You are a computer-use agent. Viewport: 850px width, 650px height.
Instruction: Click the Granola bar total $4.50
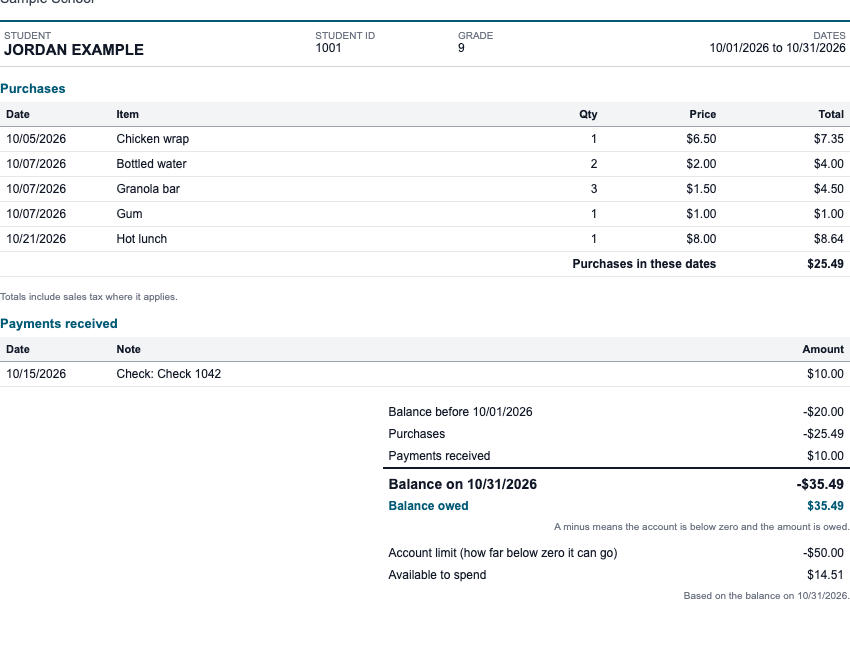coord(828,189)
